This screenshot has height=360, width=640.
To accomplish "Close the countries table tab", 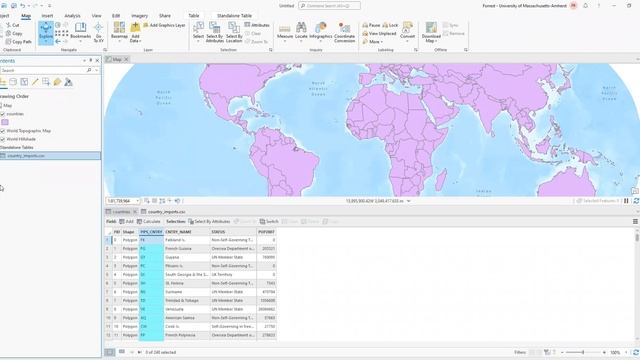I will pos(135,212).
